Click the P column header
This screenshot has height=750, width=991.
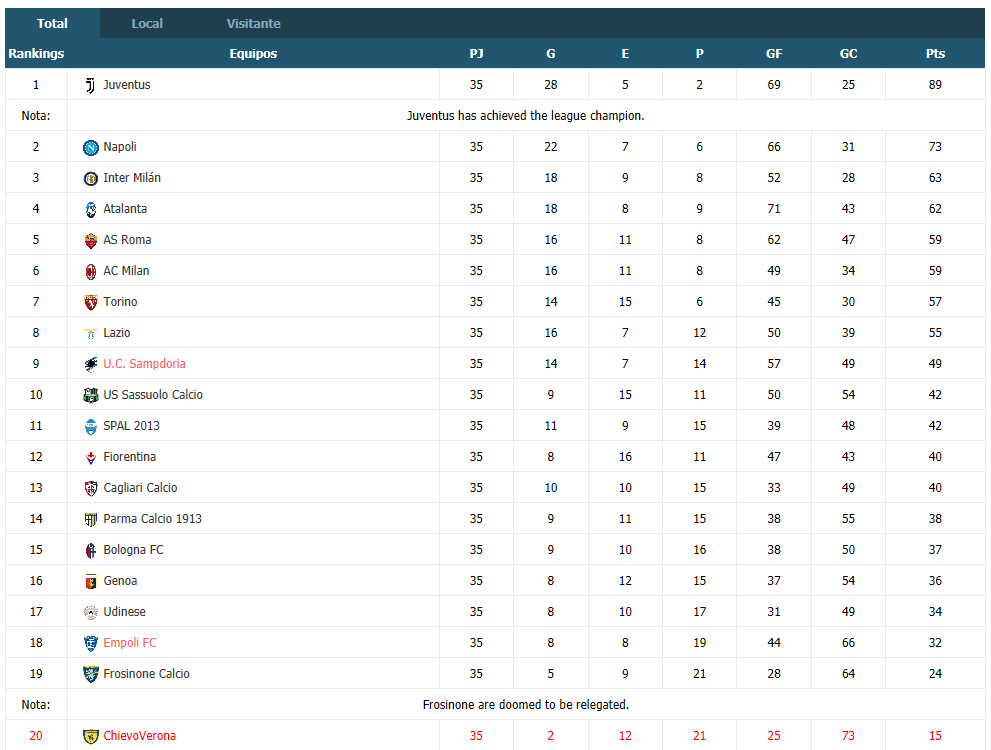(x=700, y=53)
